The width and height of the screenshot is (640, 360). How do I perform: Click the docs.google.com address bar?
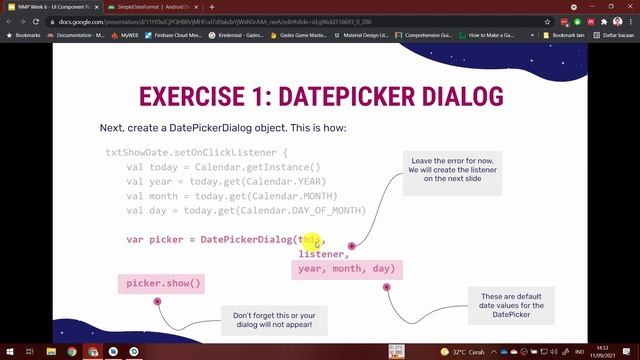294,22
